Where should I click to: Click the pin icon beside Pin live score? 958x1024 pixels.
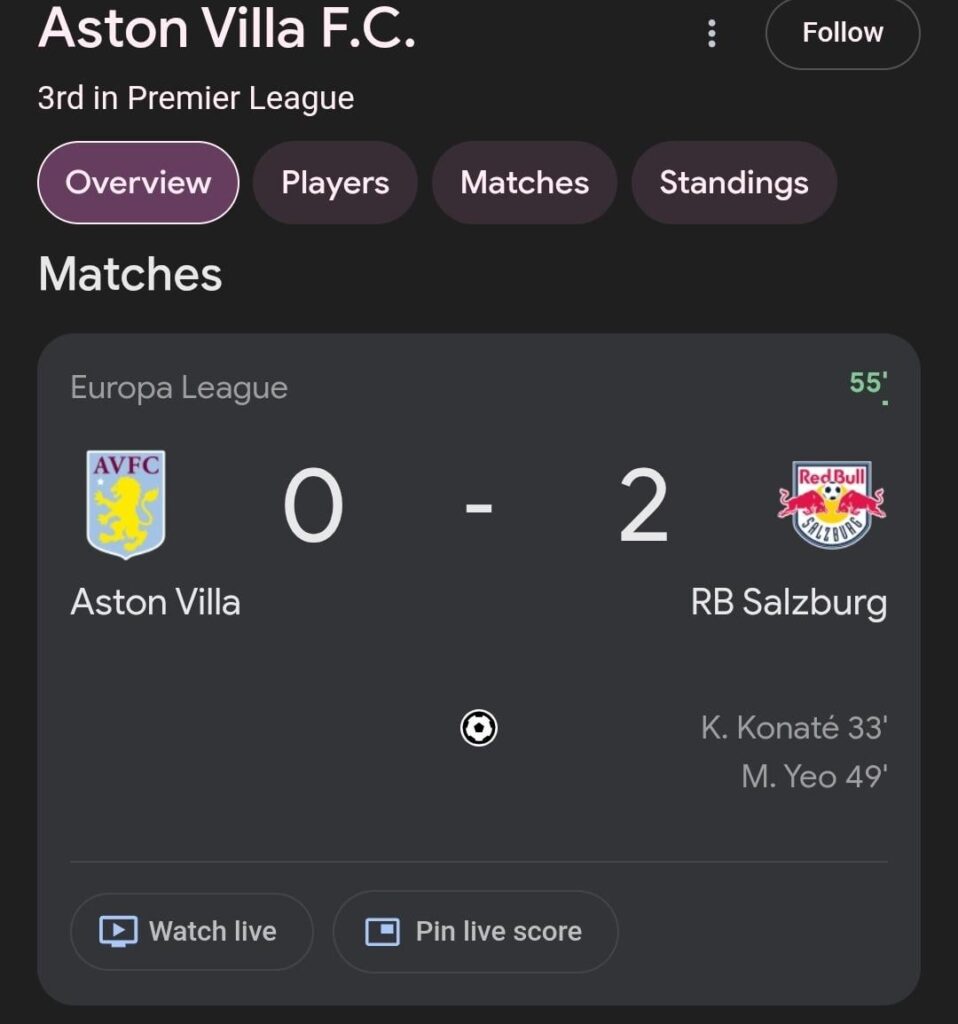tap(382, 932)
